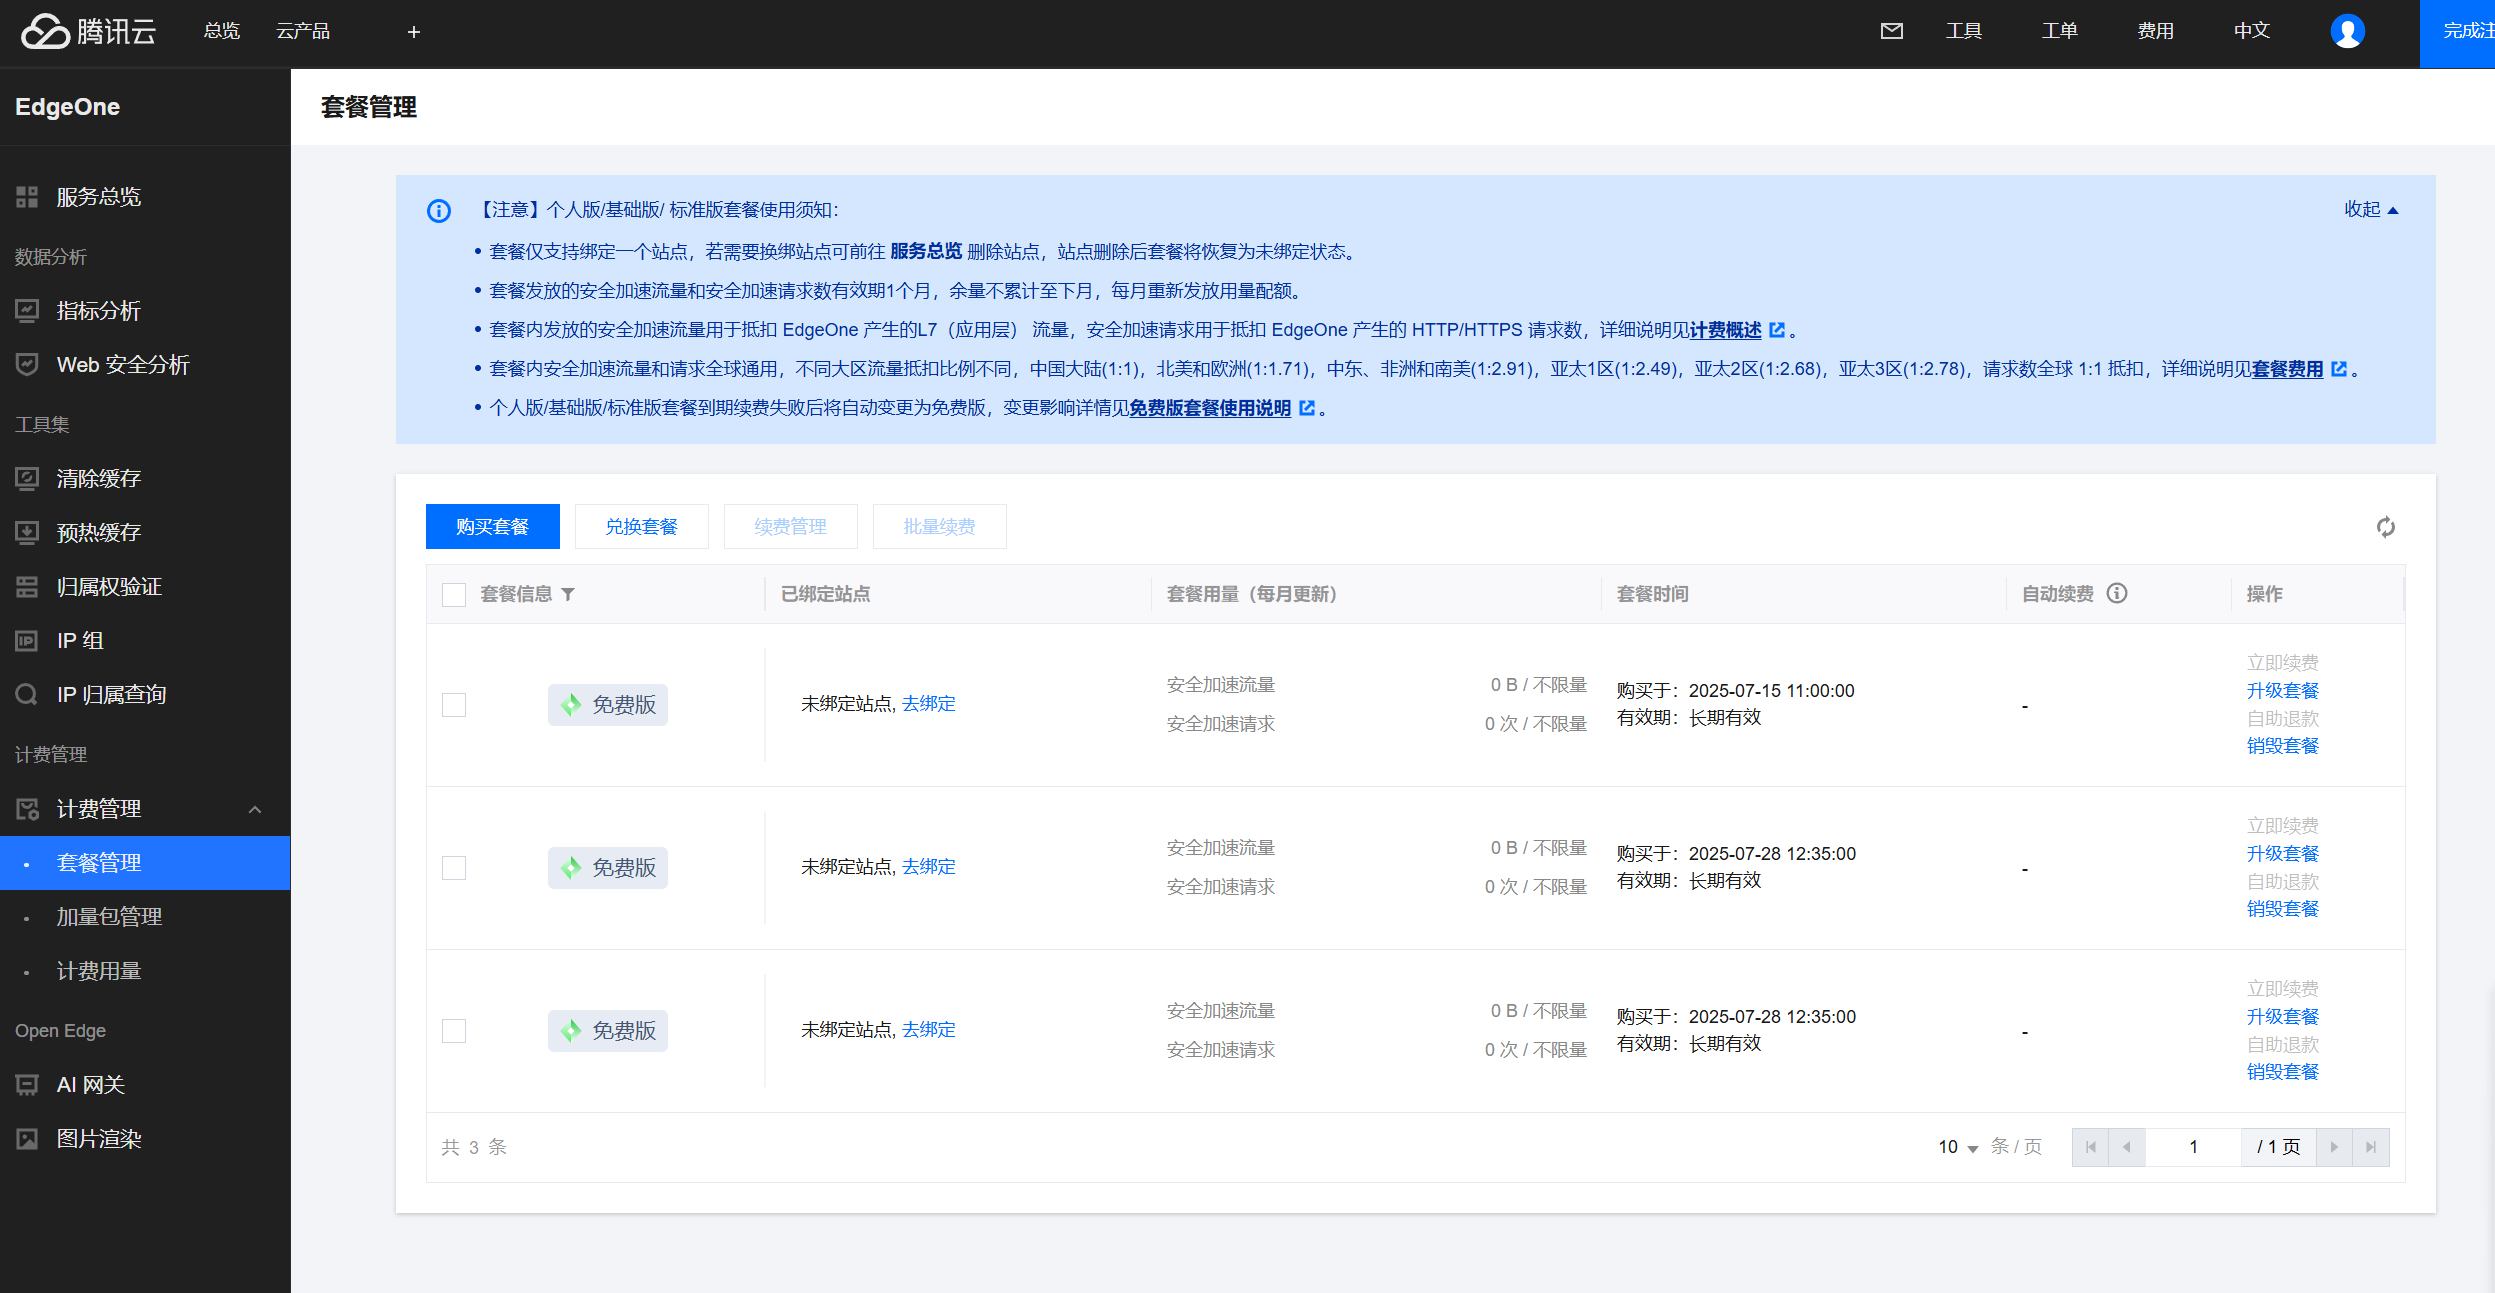The image size is (2495, 1293).
Task: Click the Web 安全分析 shield icon
Action: 27,365
